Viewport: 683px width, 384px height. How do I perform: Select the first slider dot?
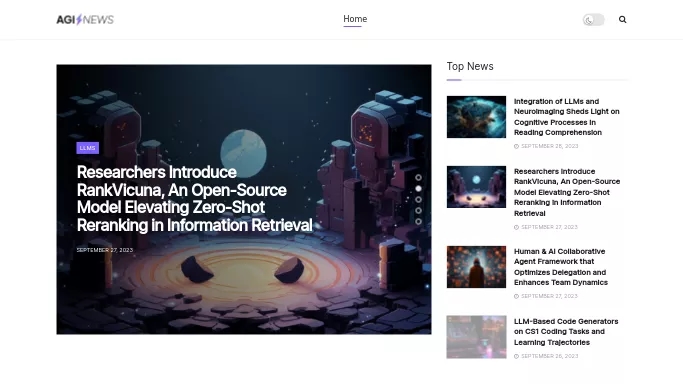[x=418, y=178]
